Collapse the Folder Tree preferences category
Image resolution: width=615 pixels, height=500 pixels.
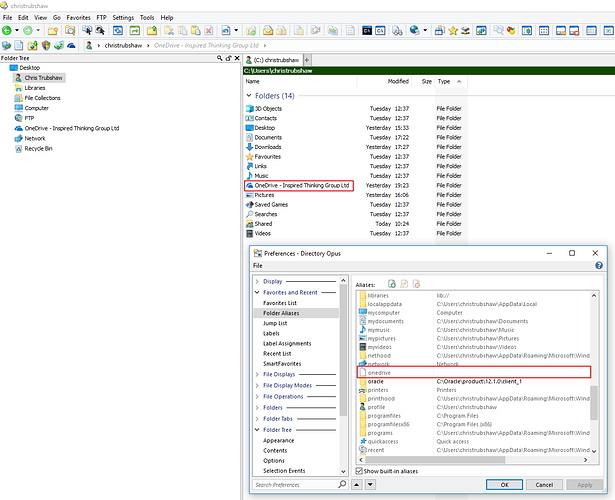(257, 430)
